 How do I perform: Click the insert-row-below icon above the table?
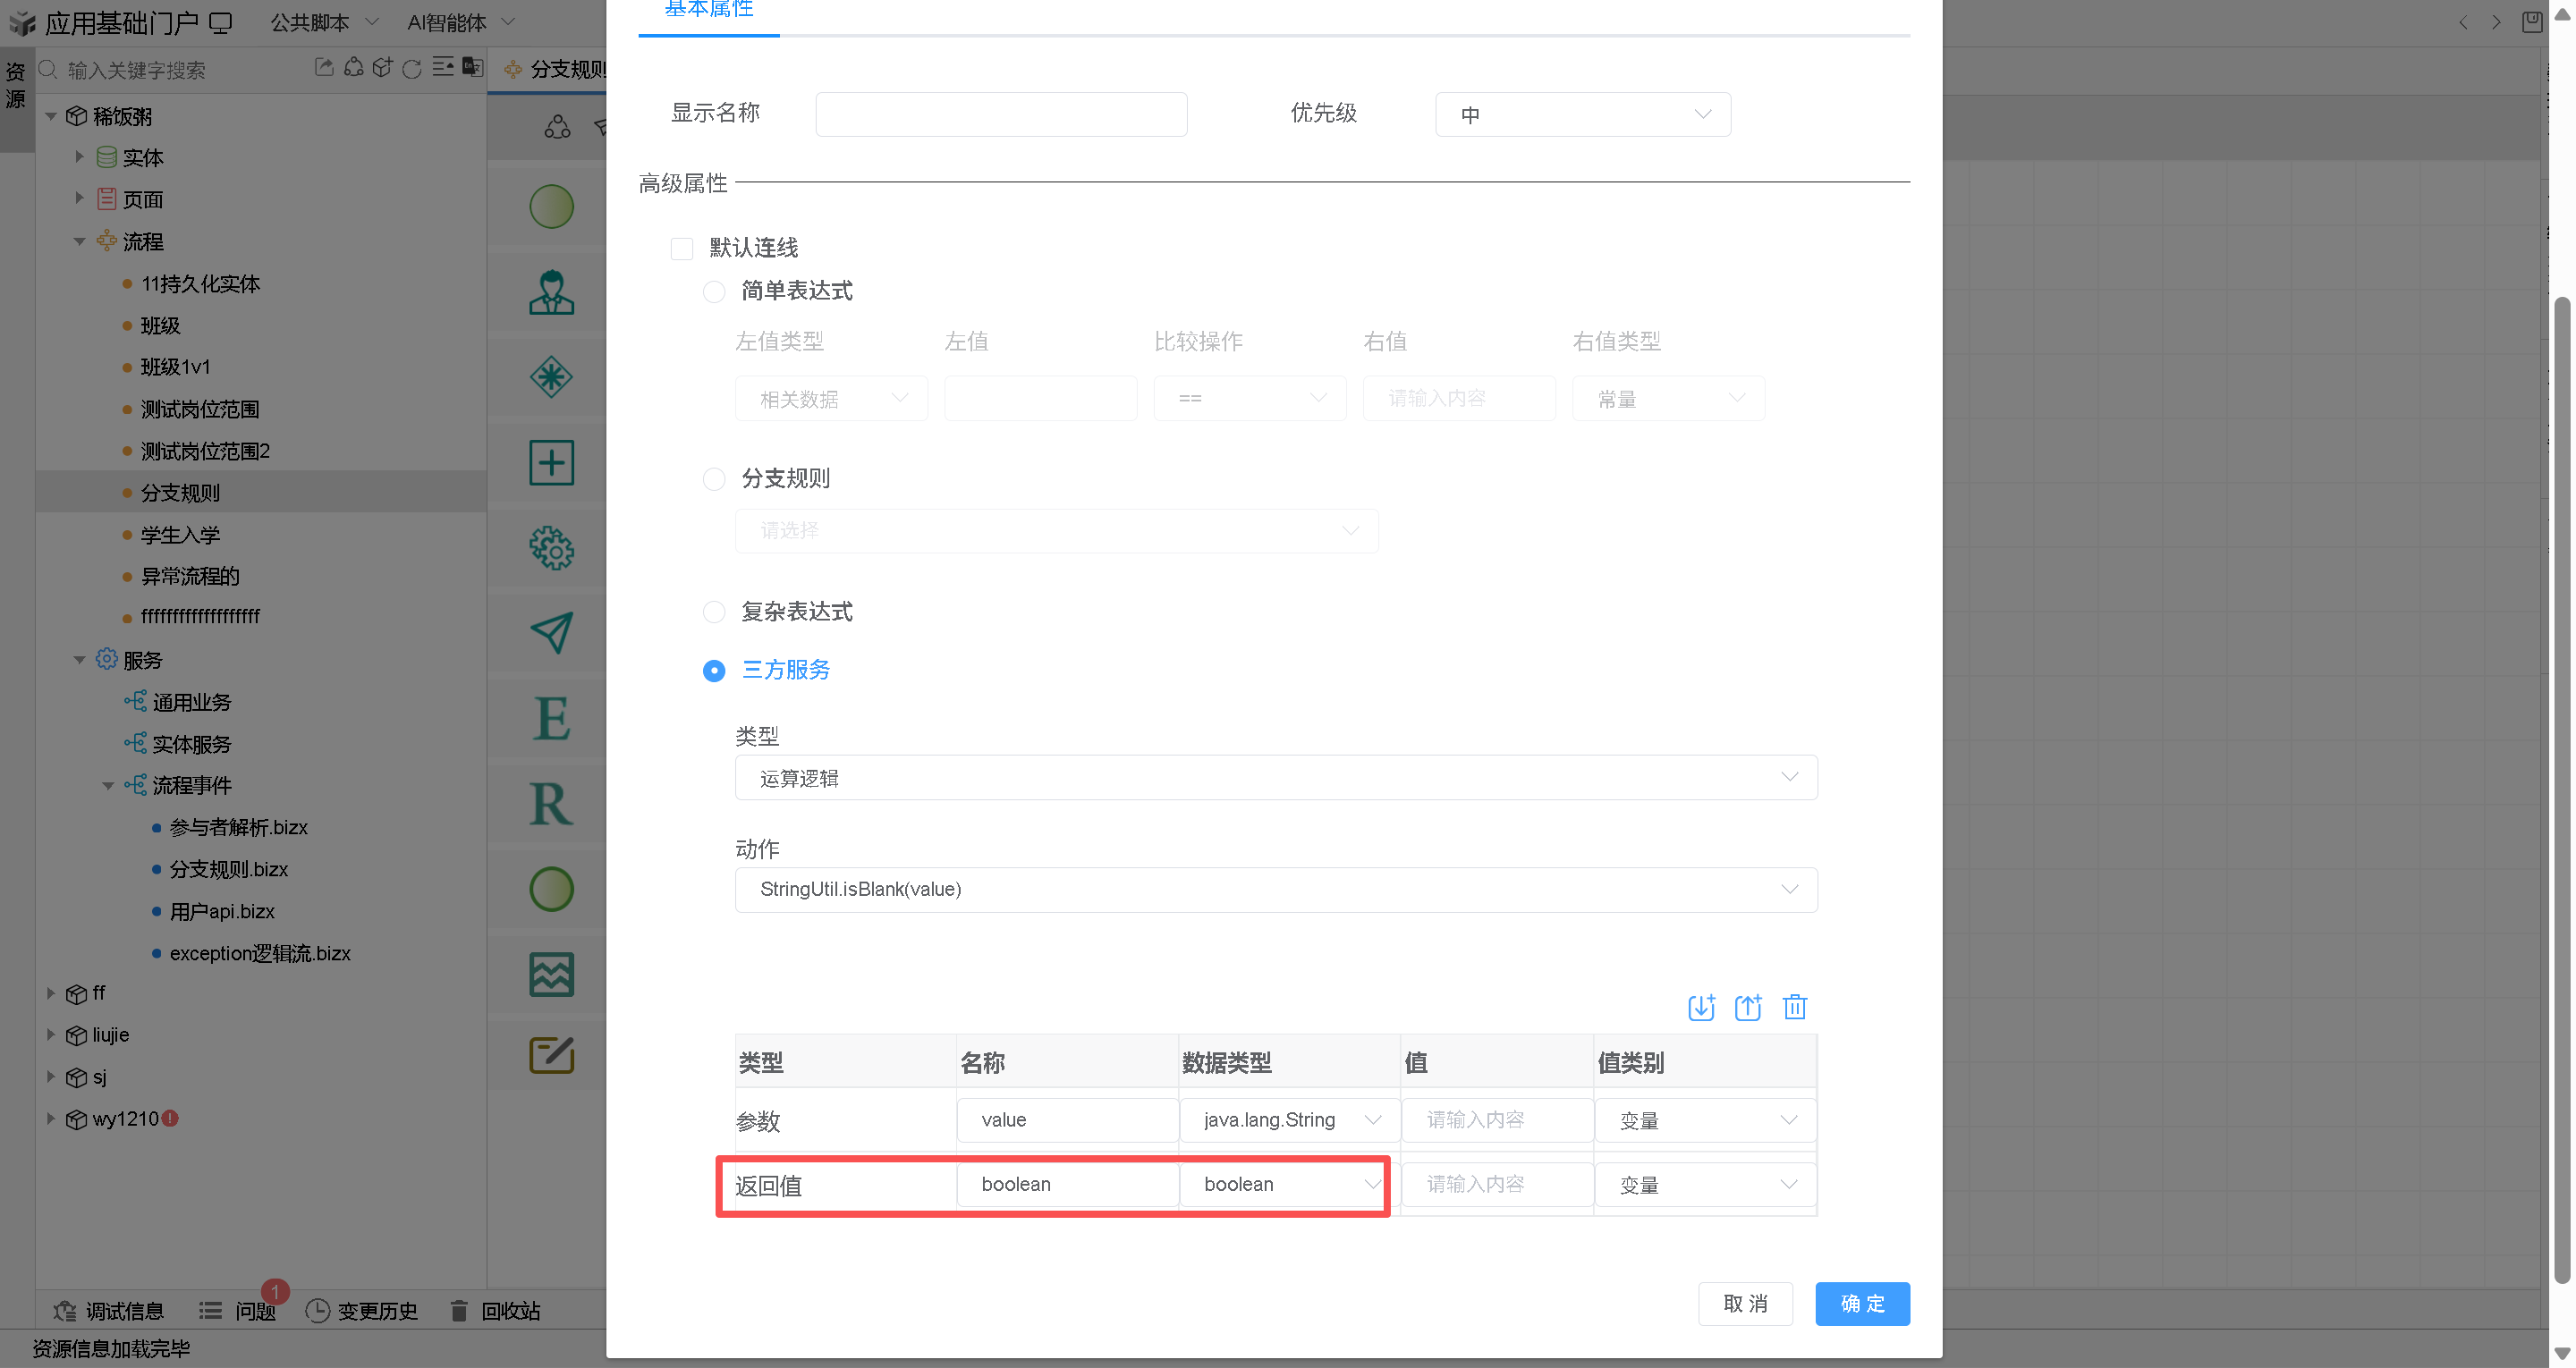click(x=1700, y=1007)
